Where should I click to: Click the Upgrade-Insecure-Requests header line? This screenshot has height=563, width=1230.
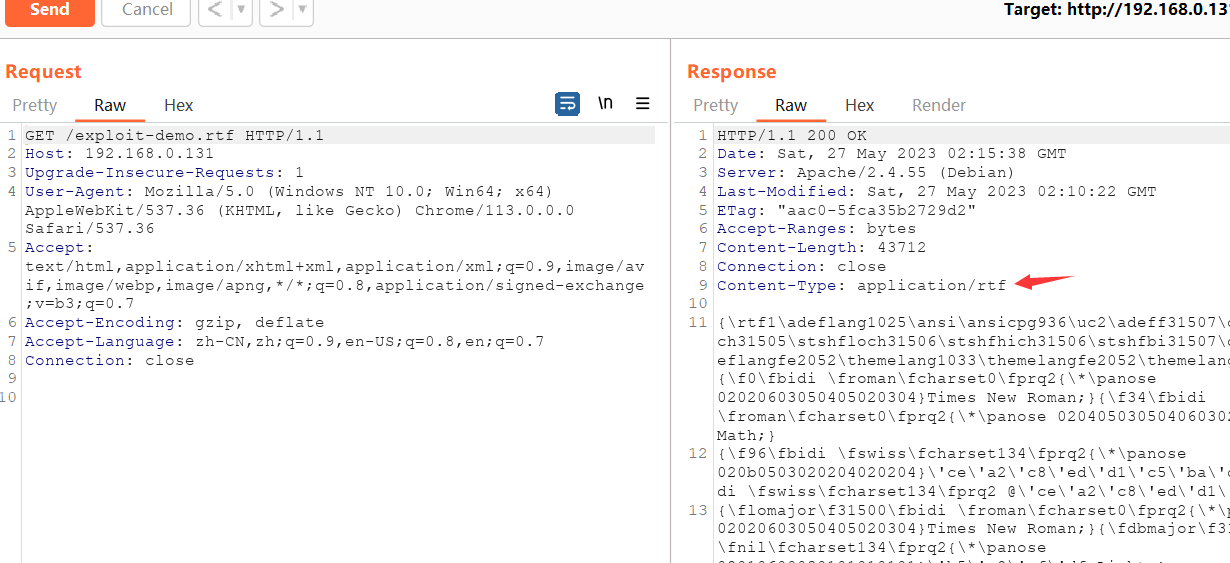click(x=164, y=173)
